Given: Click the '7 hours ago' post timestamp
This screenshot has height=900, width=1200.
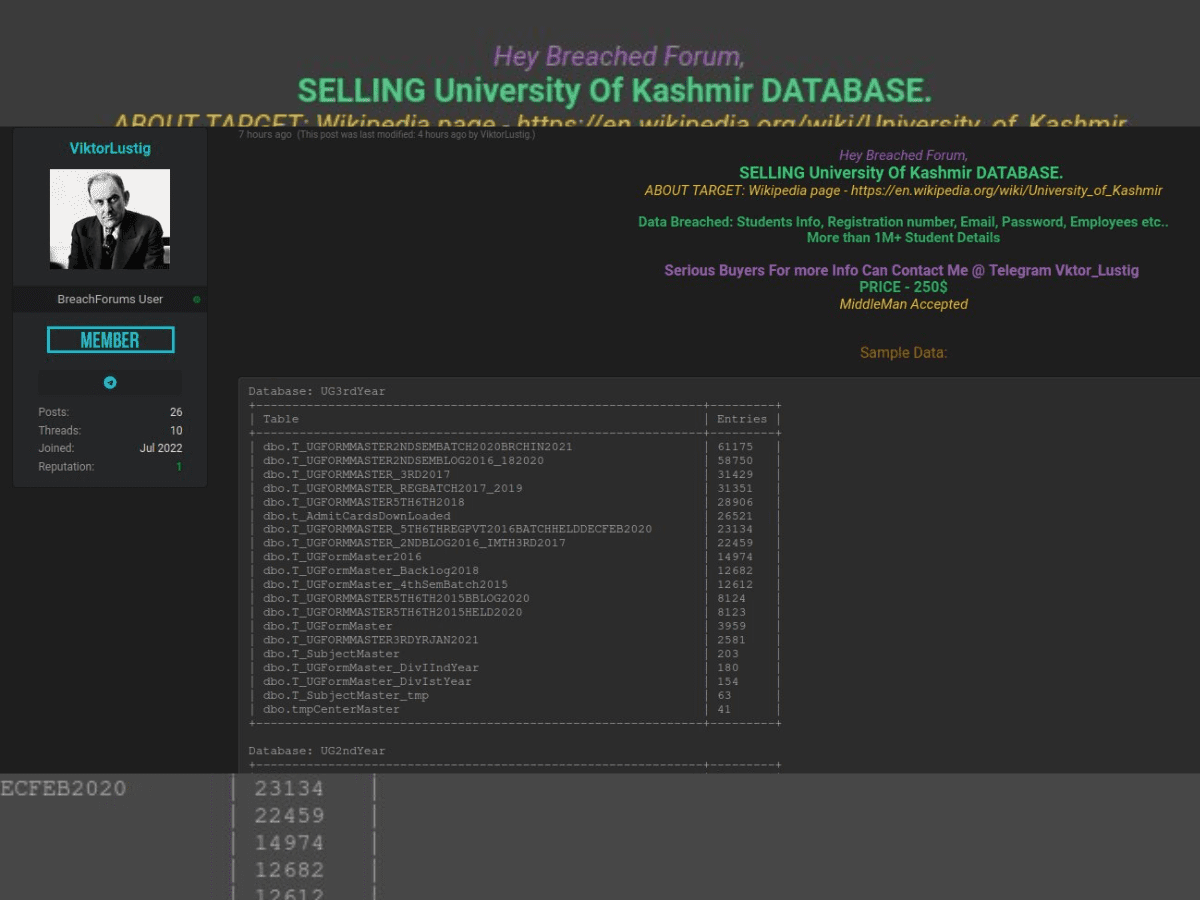Looking at the screenshot, I should [x=265, y=135].
